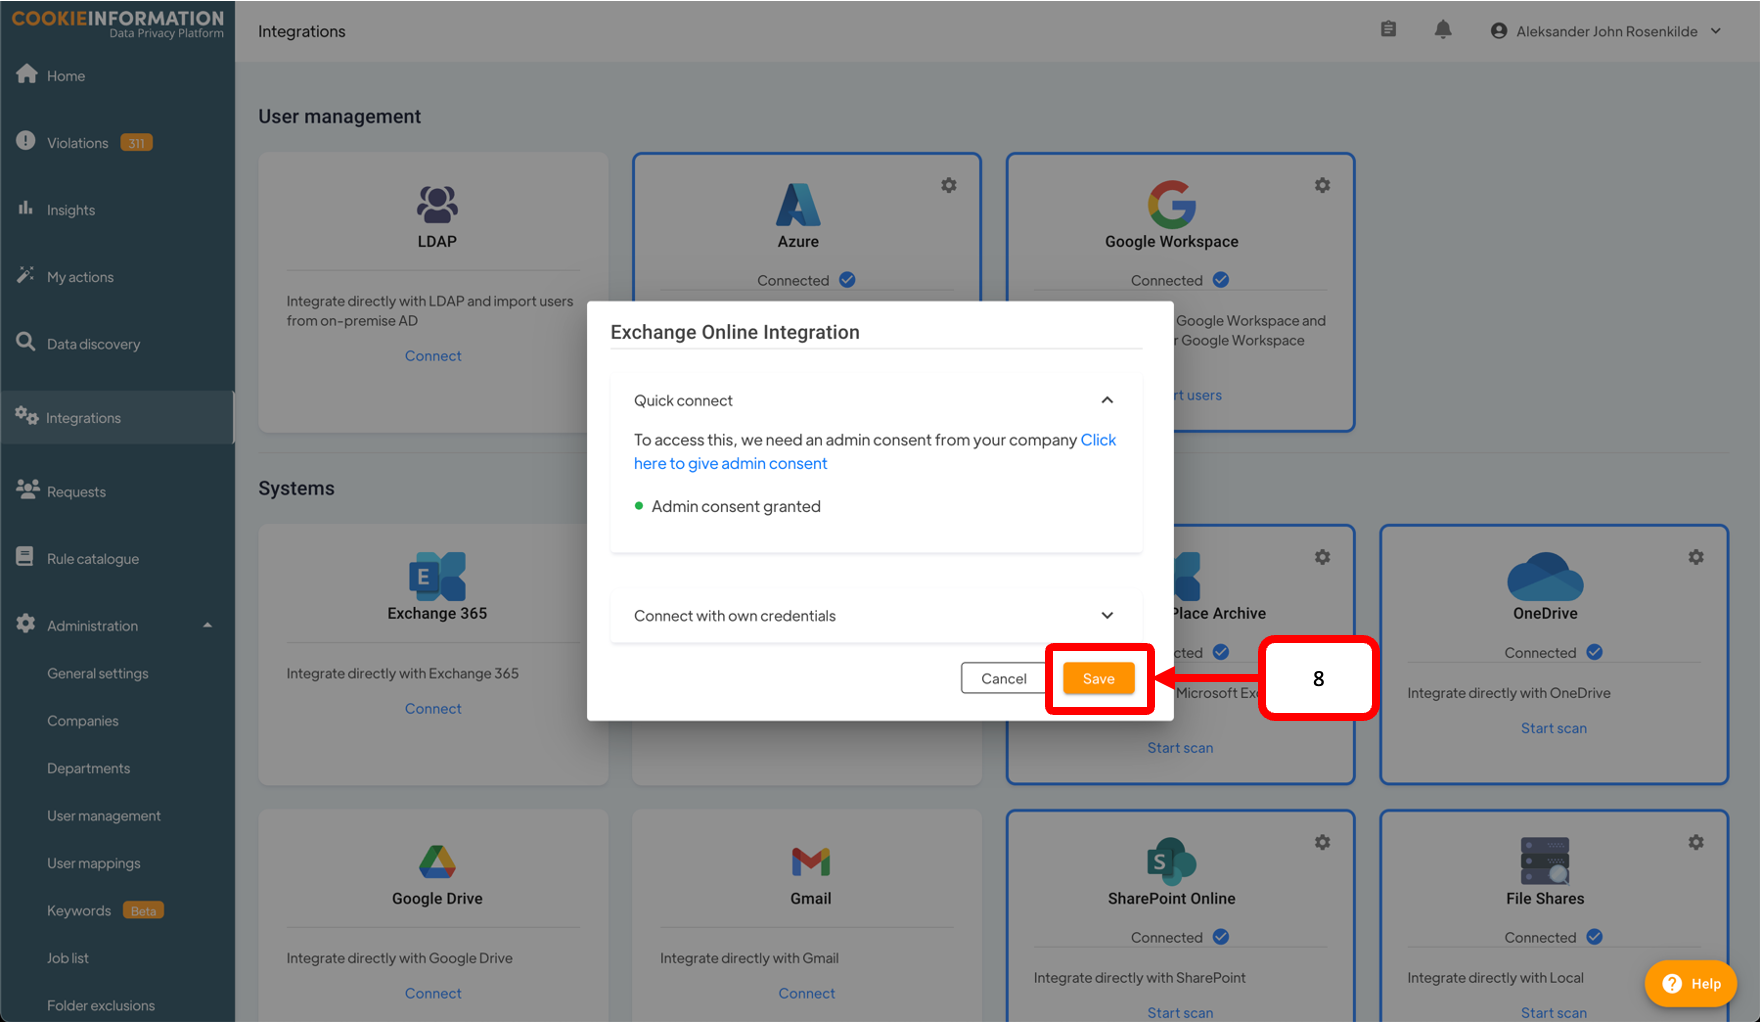
Task: Click Start scan under OneDrive
Action: (1553, 728)
